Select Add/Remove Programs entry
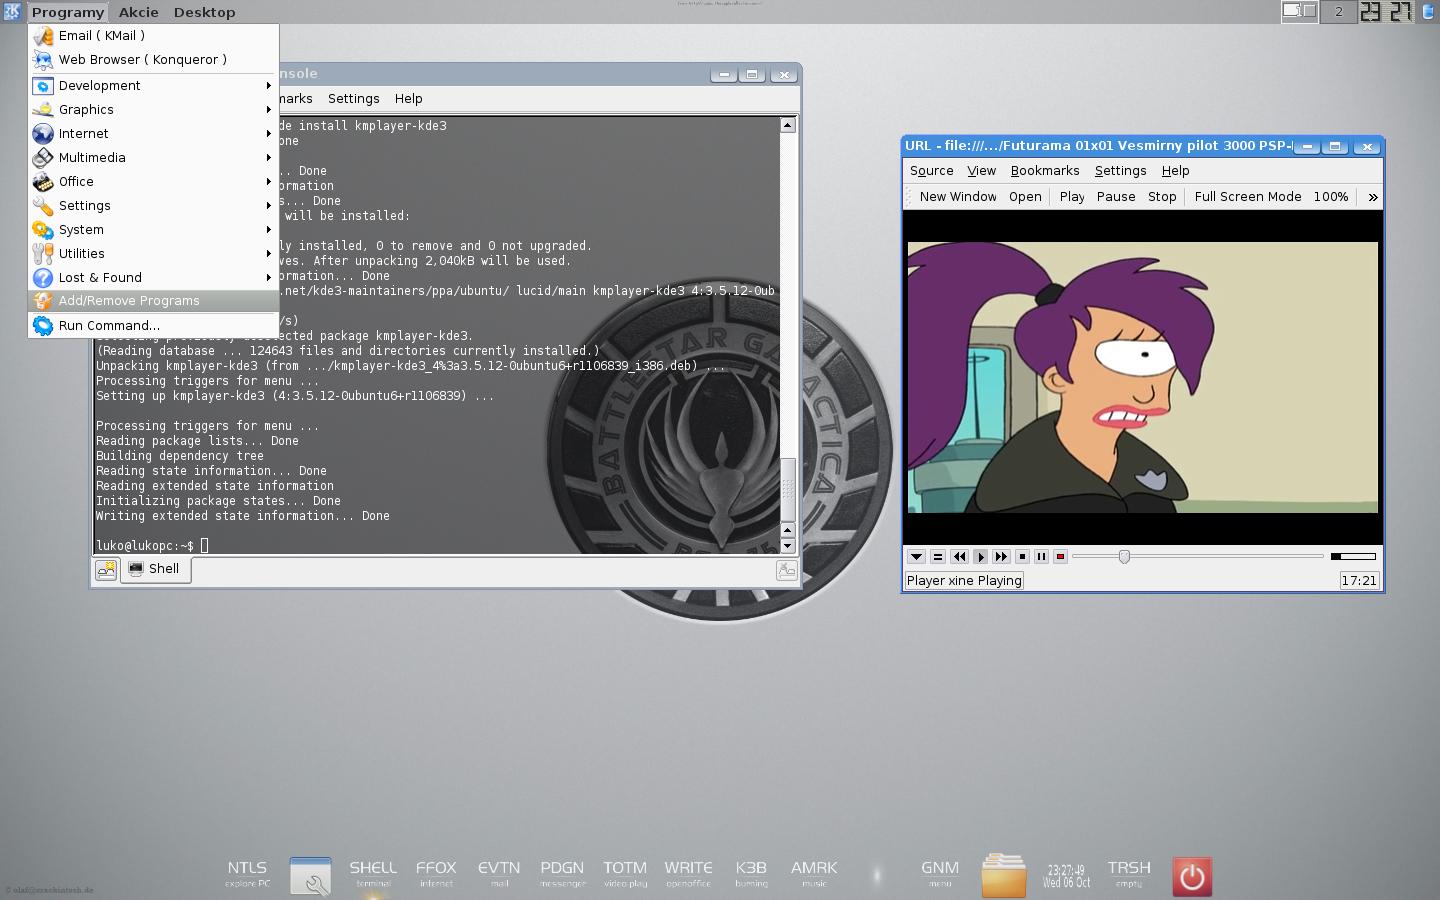Image resolution: width=1440 pixels, height=900 pixels. pos(153,300)
